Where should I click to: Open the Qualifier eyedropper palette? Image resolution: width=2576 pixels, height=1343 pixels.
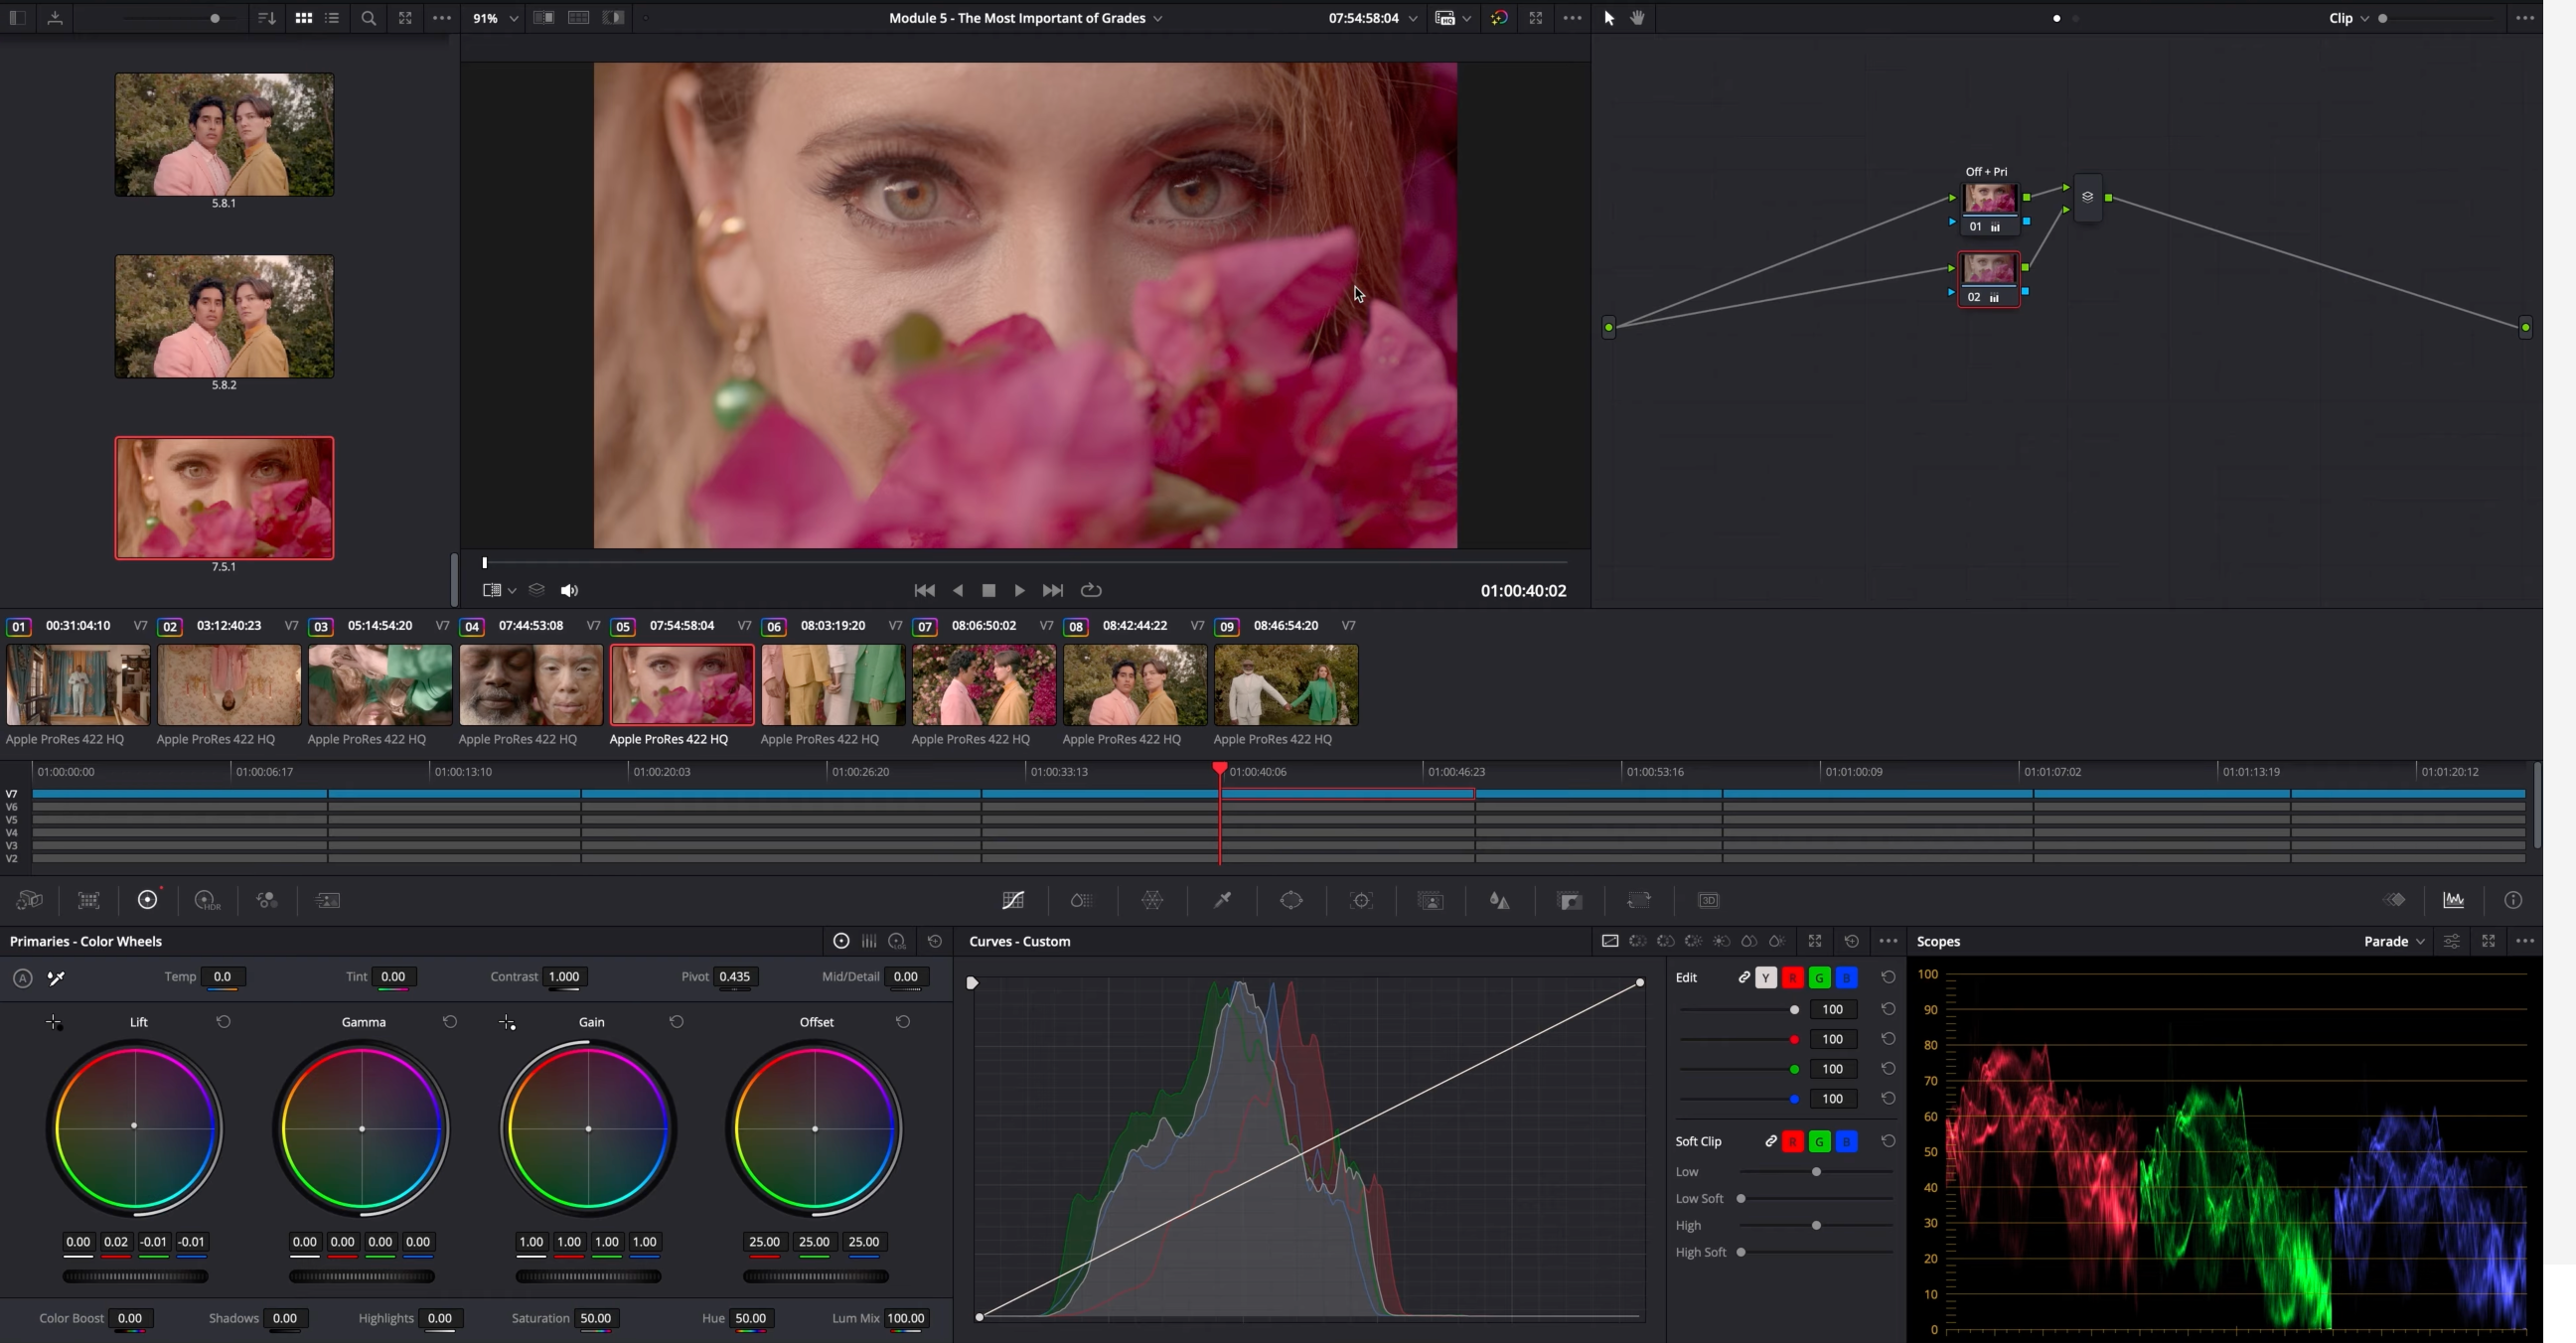(x=1222, y=901)
